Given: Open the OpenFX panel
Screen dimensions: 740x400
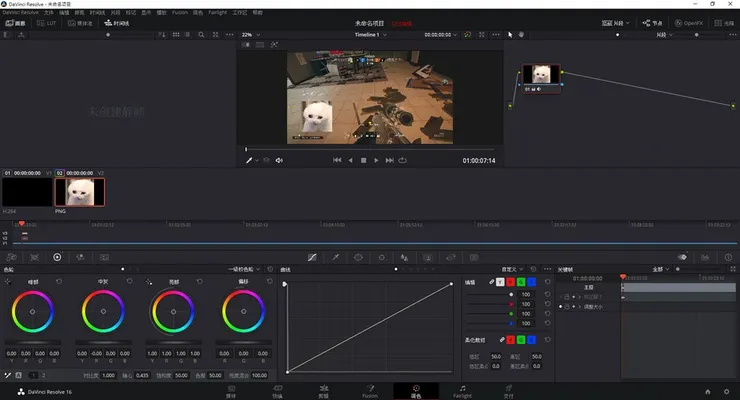Looking at the screenshot, I should (x=687, y=22).
